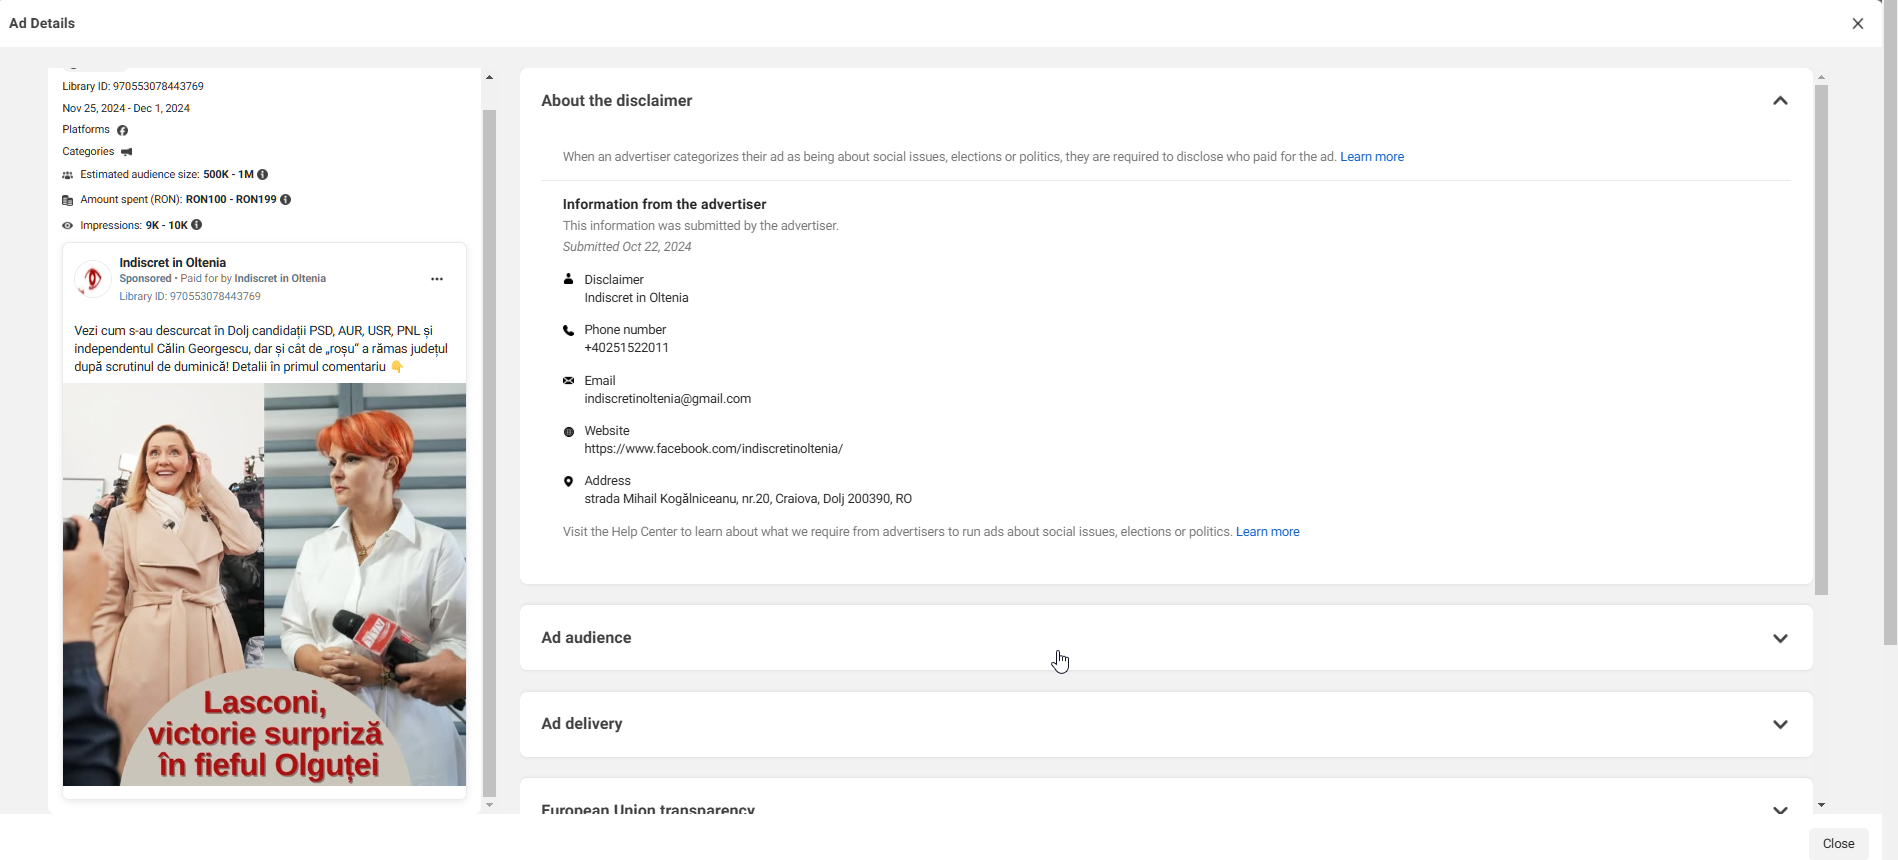The height and width of the screenshot is (860, 1898).
Task: Click the megaphone Categories icon
Action: click(x=127, y=152)
